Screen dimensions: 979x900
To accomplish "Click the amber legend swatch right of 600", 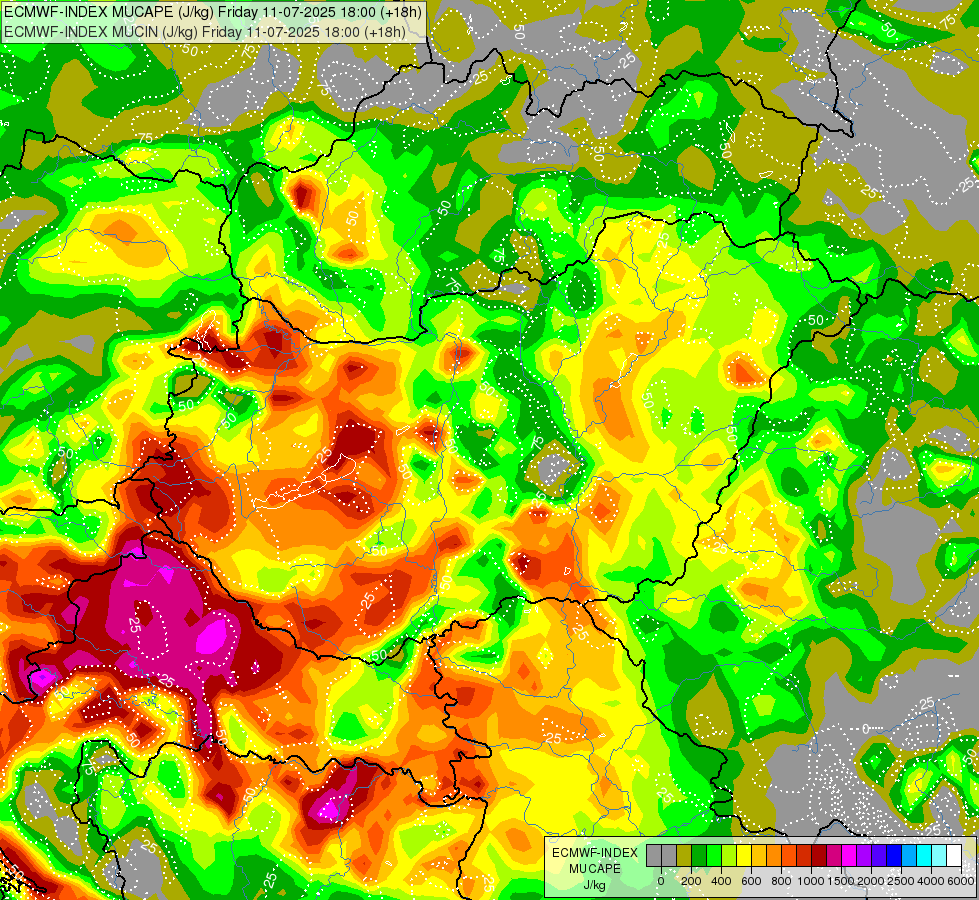I will click(759, 856).
